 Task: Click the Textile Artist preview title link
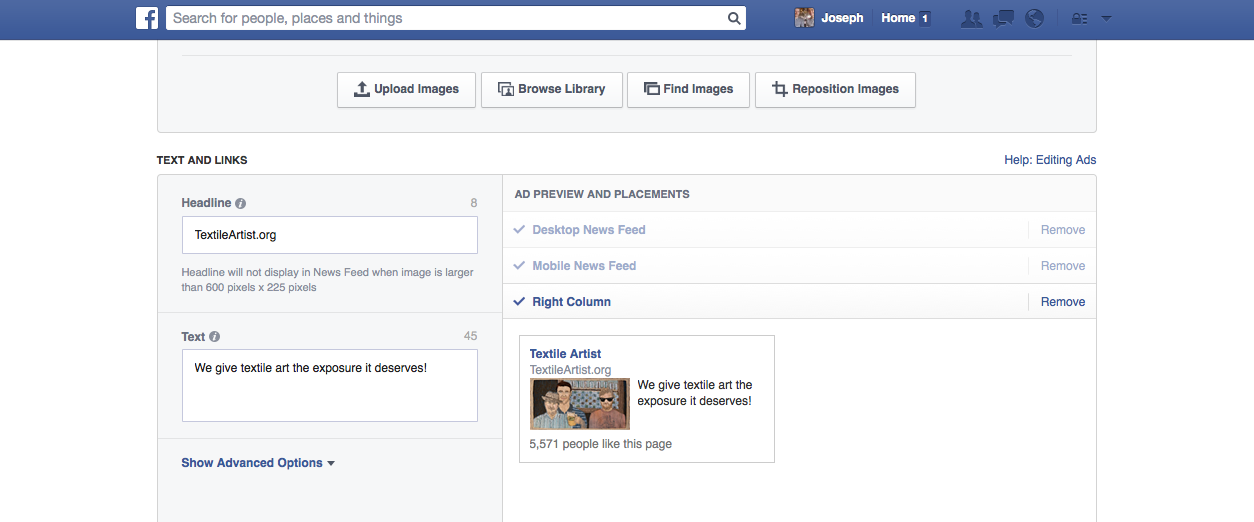coord(565,354)
